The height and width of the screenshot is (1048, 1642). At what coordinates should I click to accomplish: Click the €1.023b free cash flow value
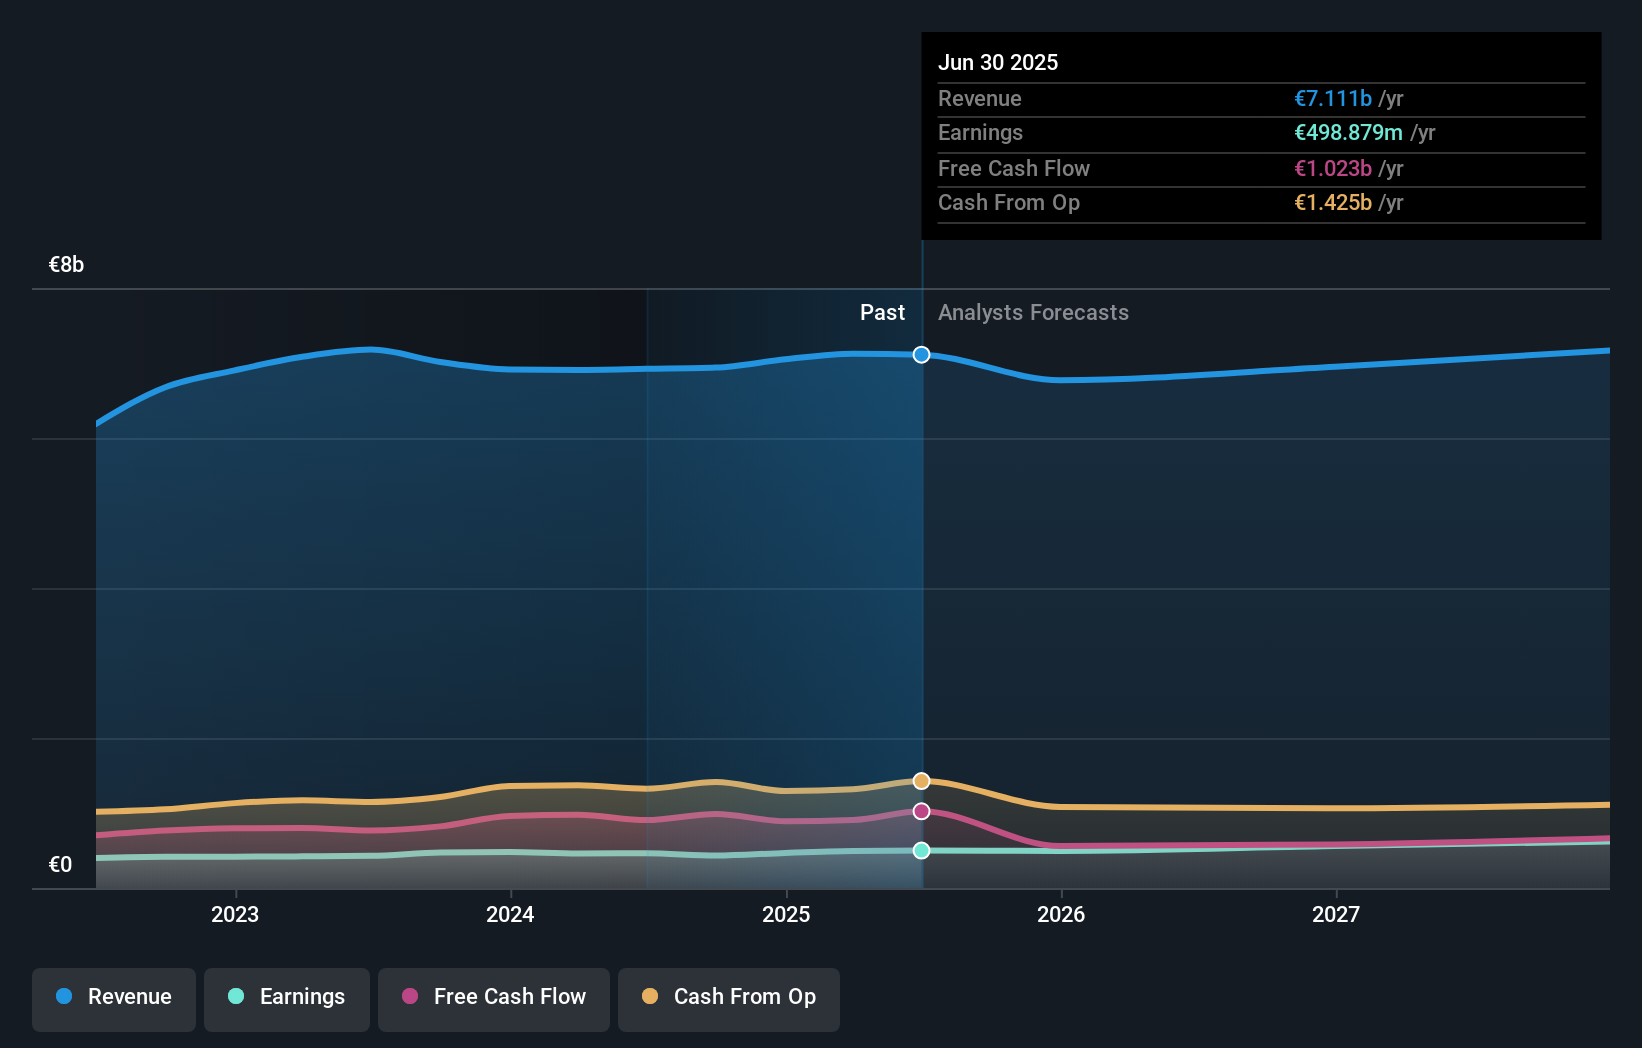[1333, 169]
